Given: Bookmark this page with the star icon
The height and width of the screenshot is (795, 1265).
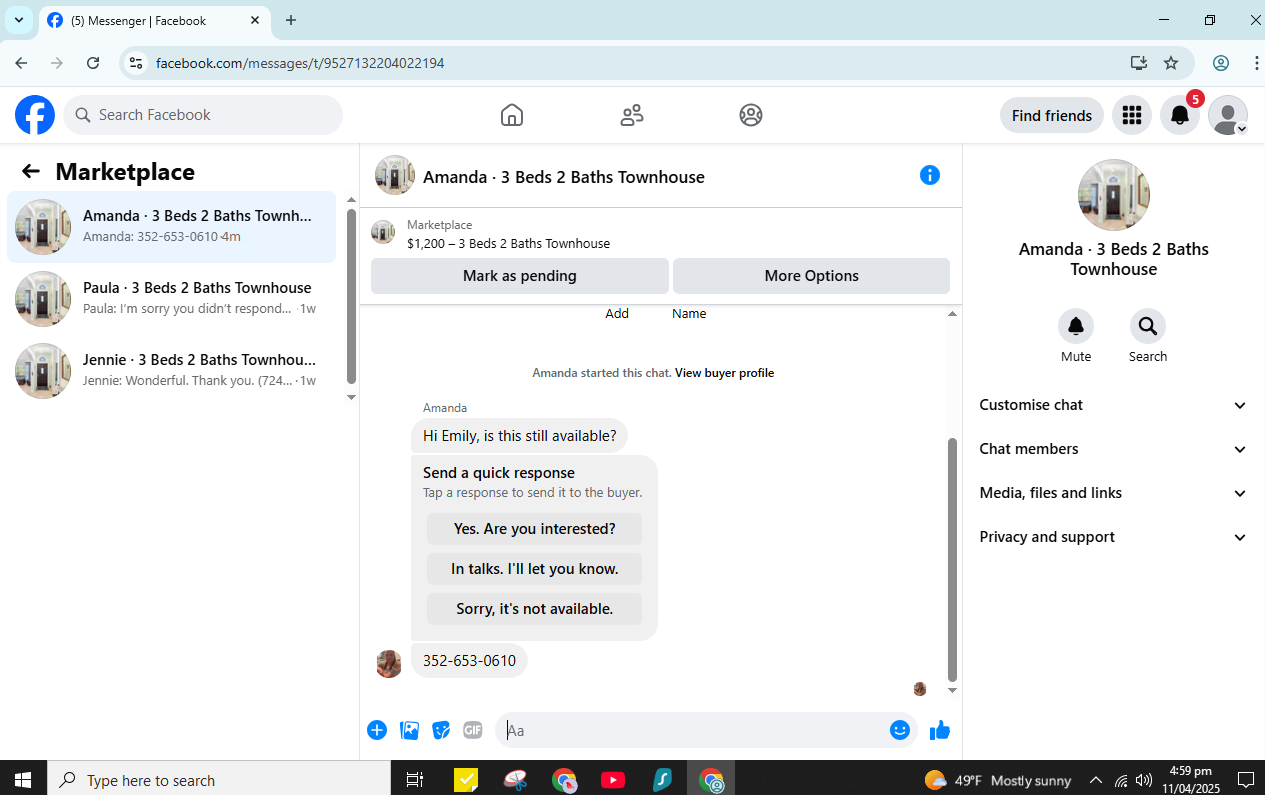Looking at the screenshot, I should [1171, 63].
